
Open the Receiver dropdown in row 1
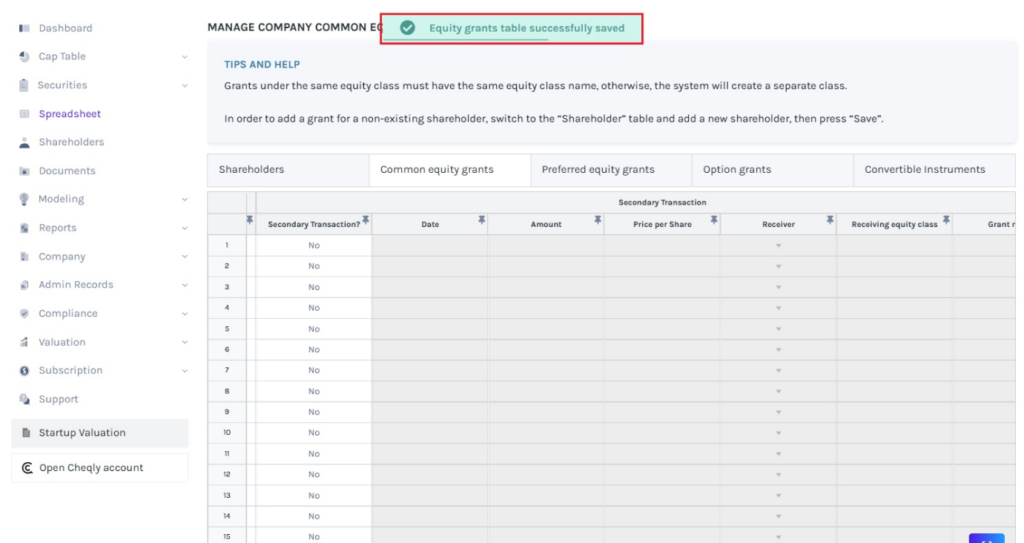coord(778,245)
